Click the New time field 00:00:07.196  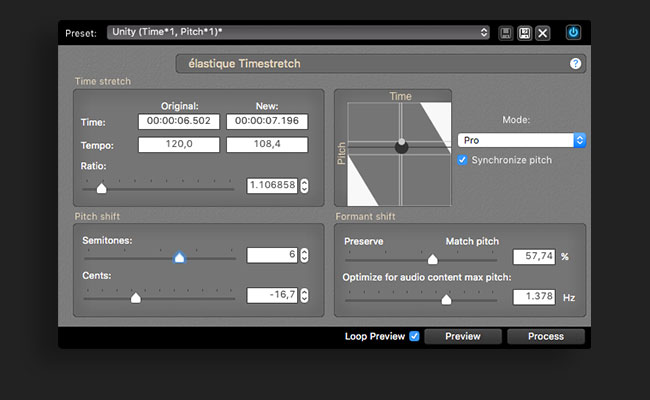pyautogui.click(x=267, y=121)
